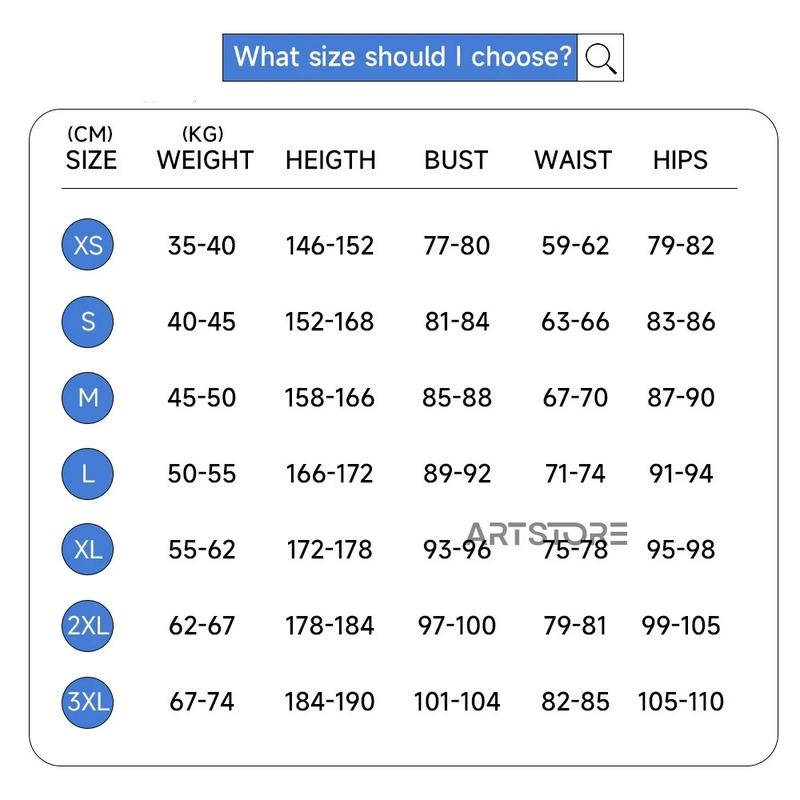Click the 45-50 weight value for M

(x=202, y=398)
